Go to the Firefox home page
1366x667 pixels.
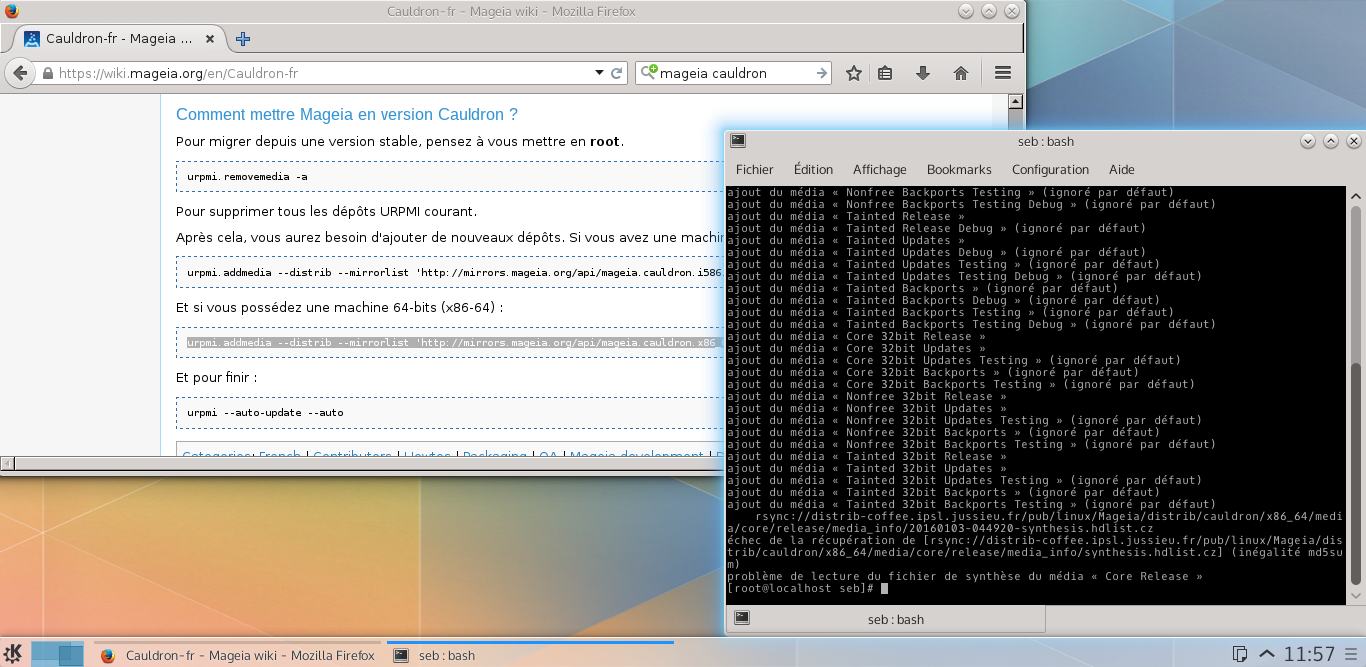tap(961, 73)
